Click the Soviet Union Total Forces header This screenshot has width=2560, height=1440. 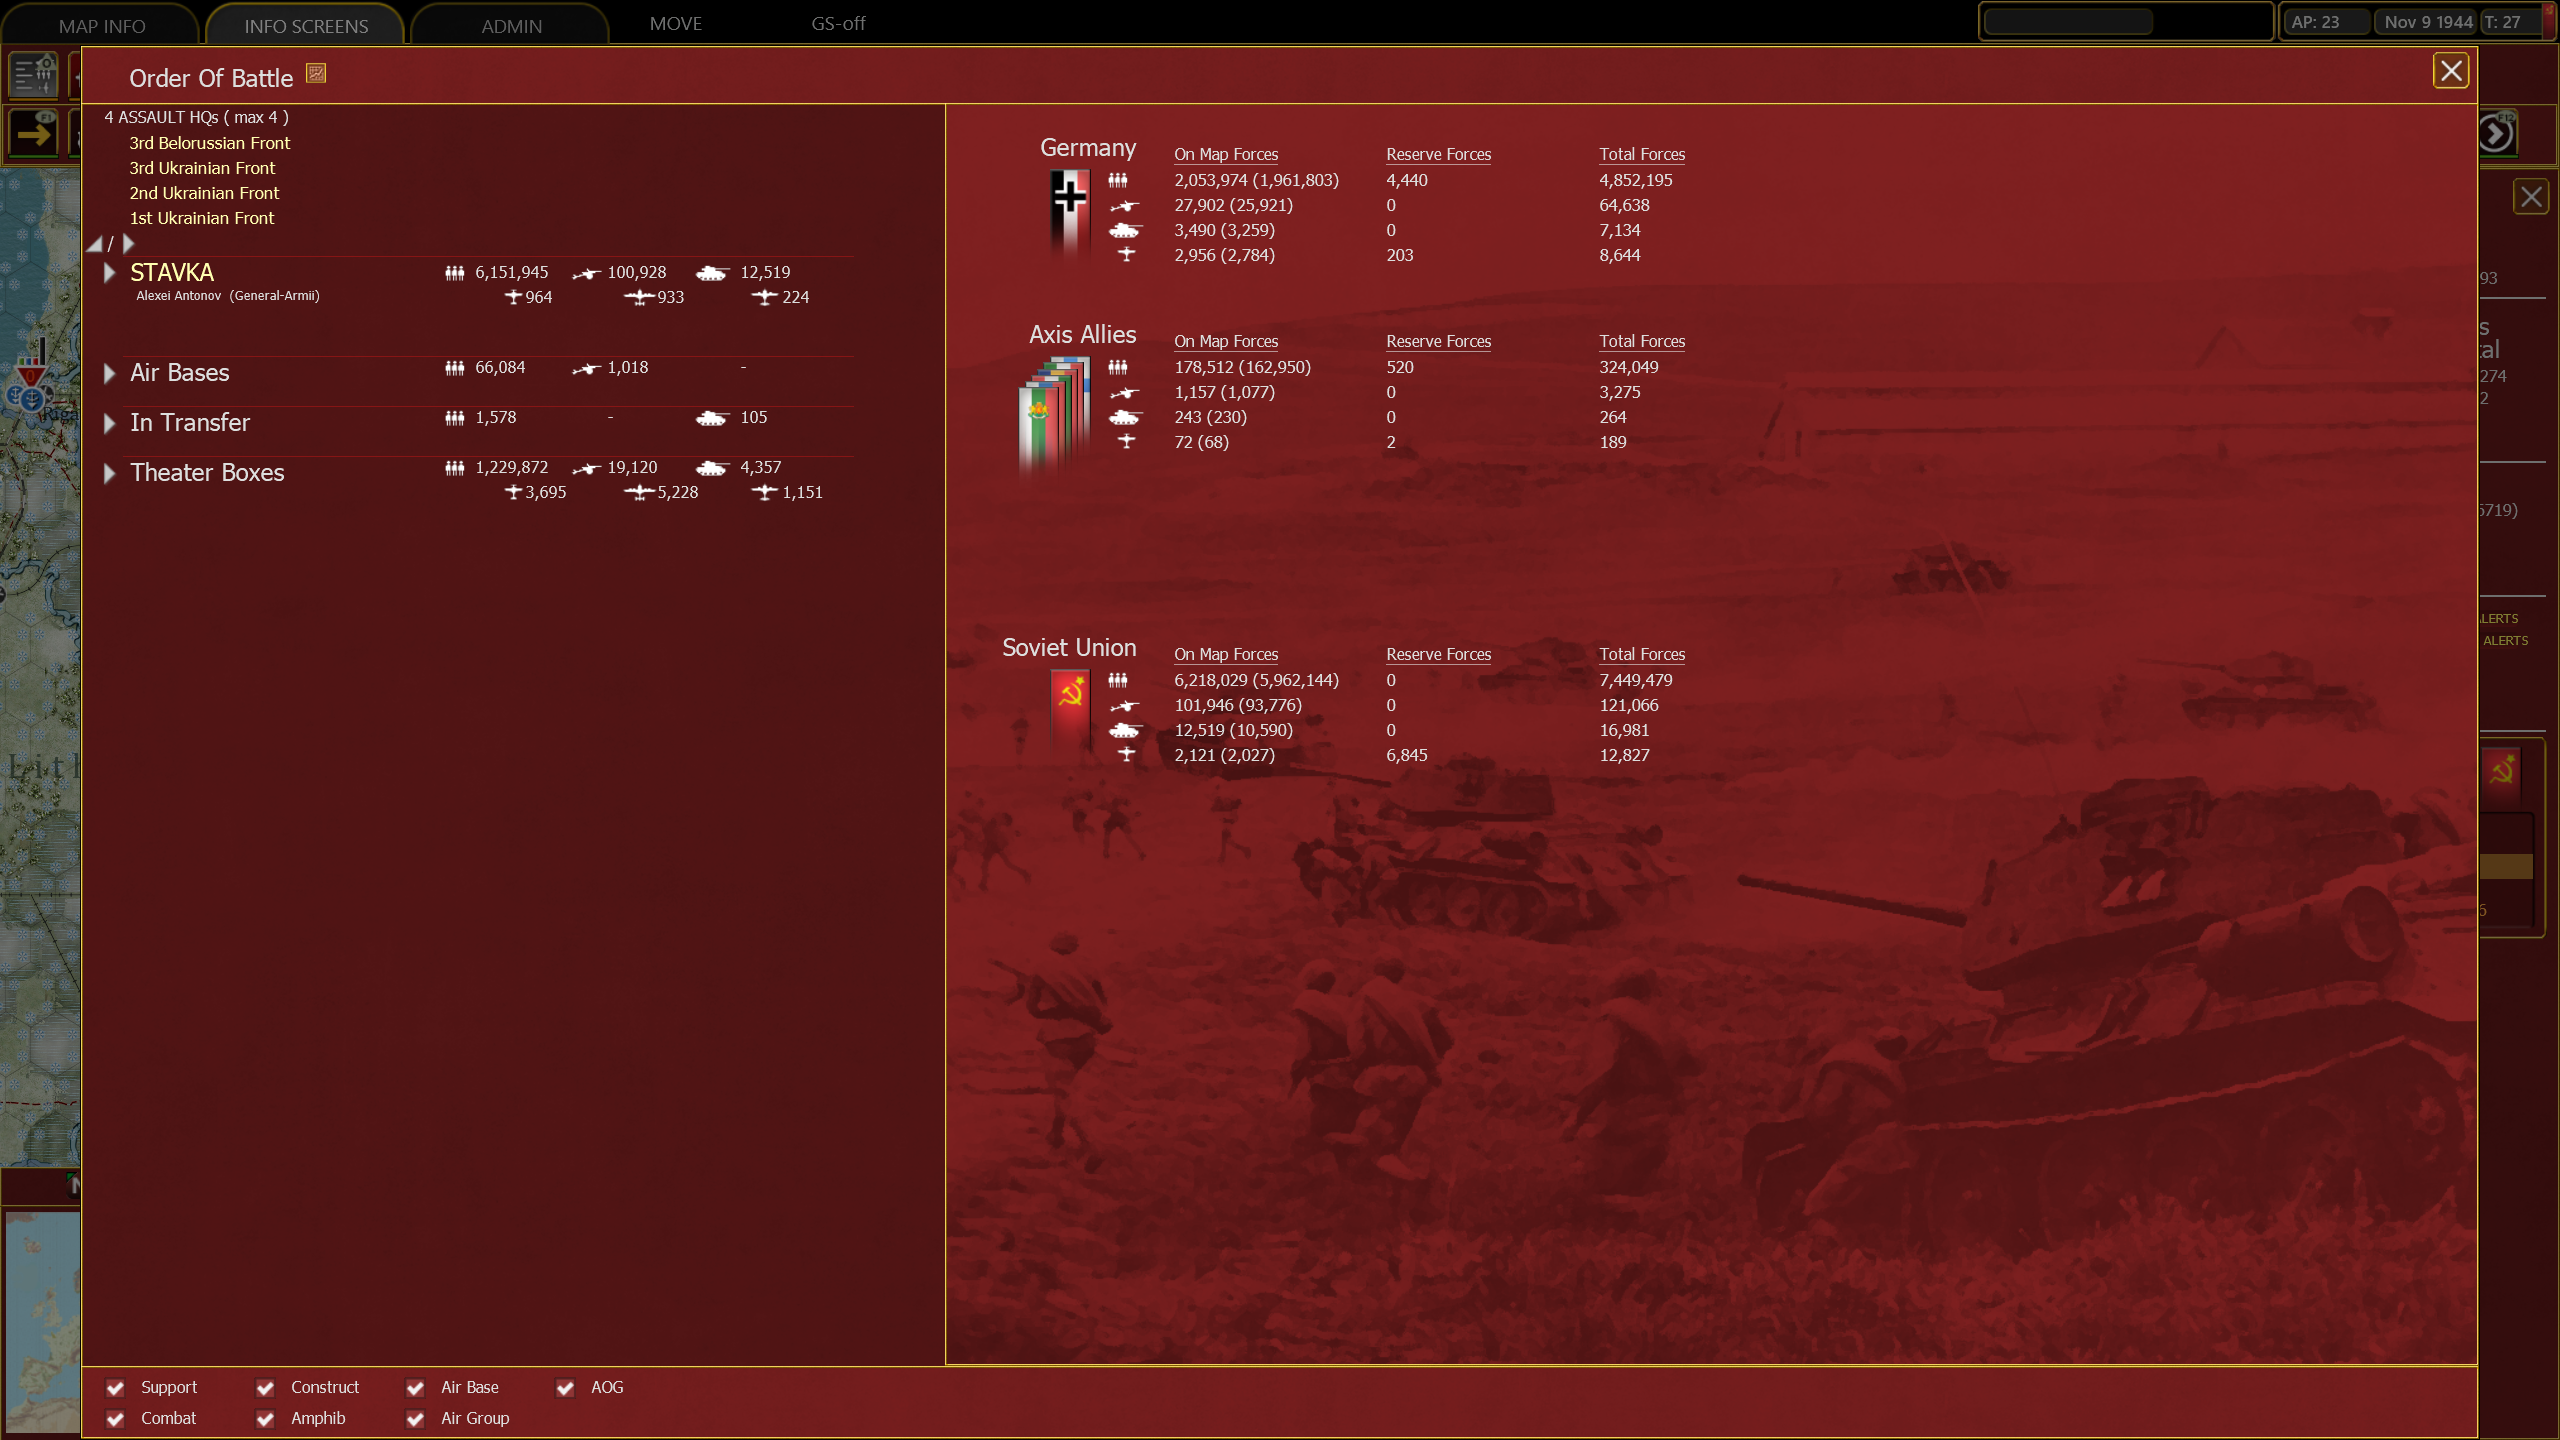click(x=1642, y=654)
